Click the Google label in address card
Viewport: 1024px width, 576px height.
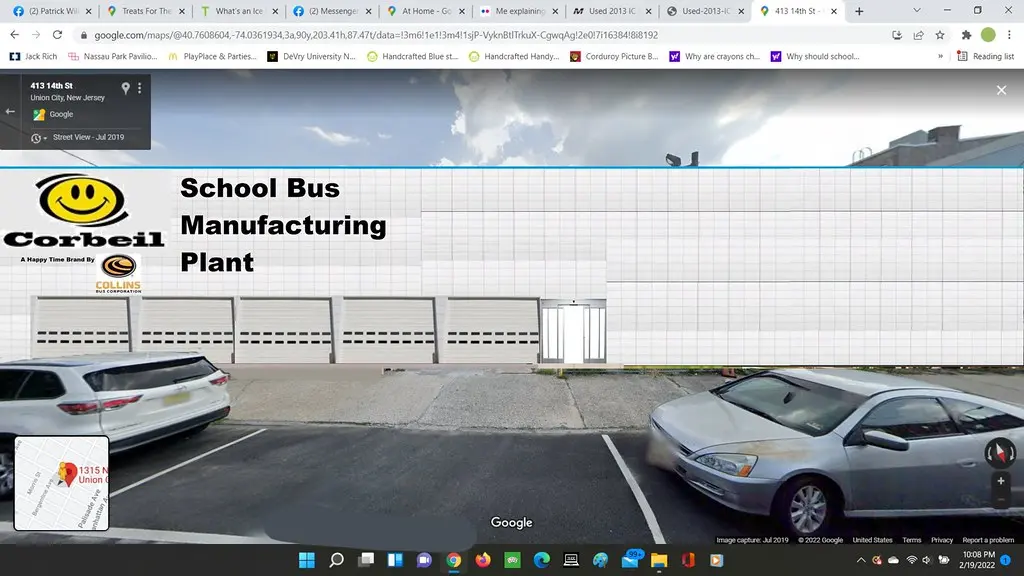pyautogui.click(x=61, y=114)
